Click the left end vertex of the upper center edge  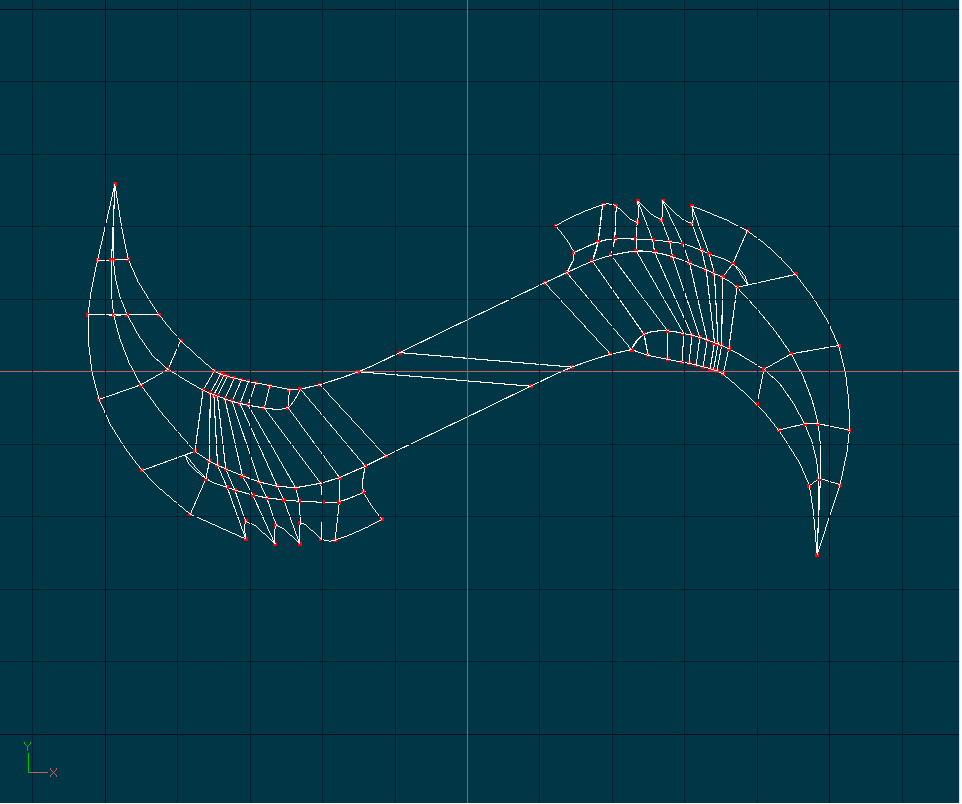click(x=400, y=353)
